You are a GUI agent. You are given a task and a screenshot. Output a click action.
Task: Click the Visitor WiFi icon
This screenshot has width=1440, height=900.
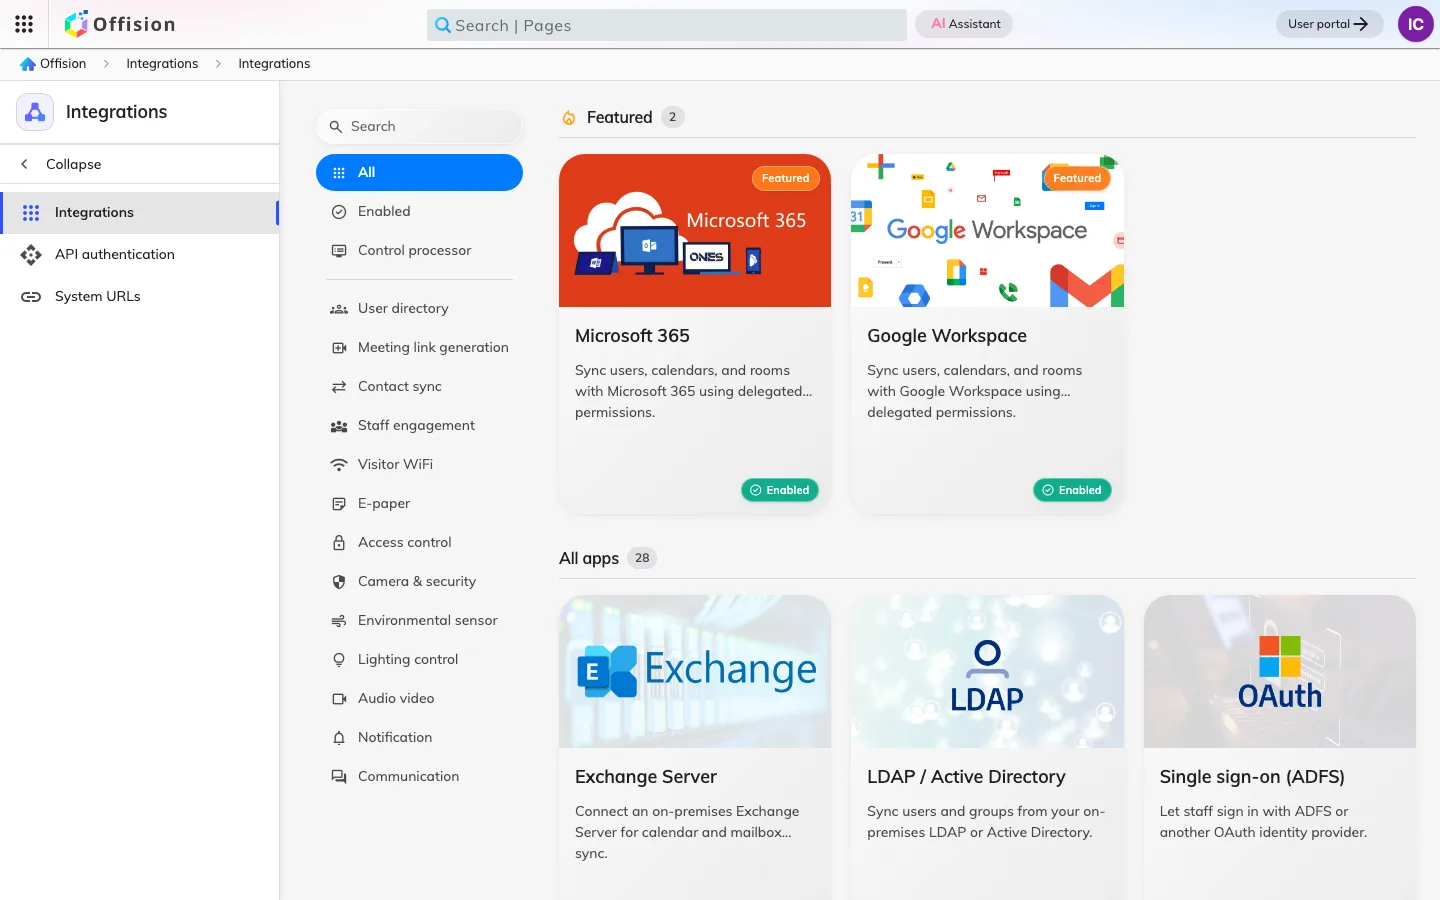(x=339, y=465)
